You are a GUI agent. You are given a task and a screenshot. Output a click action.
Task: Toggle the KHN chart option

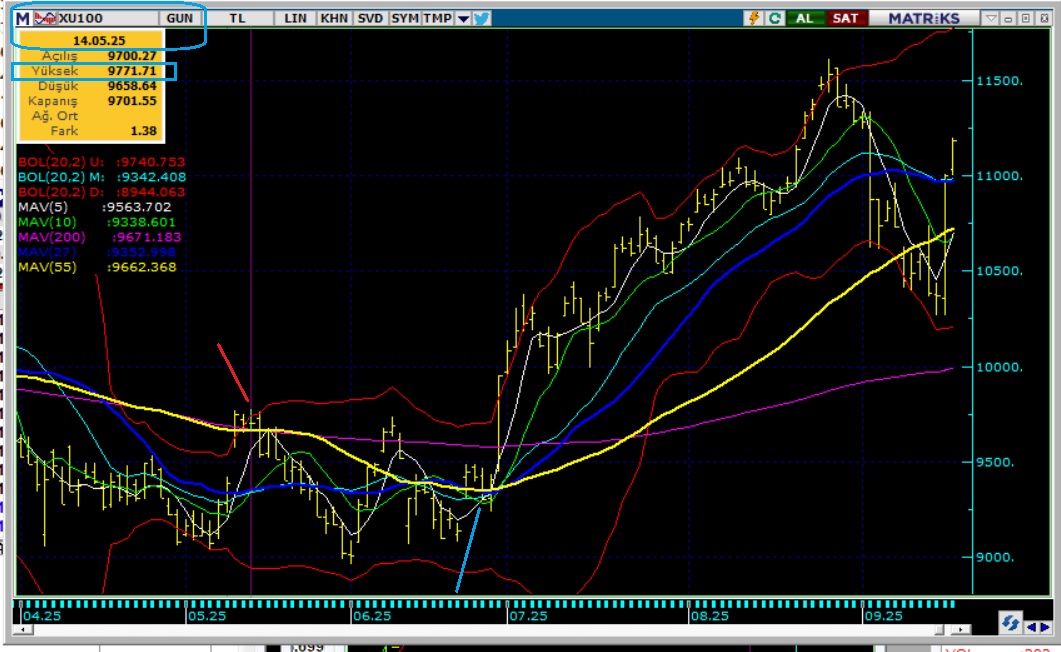click(x=334, y=18)
